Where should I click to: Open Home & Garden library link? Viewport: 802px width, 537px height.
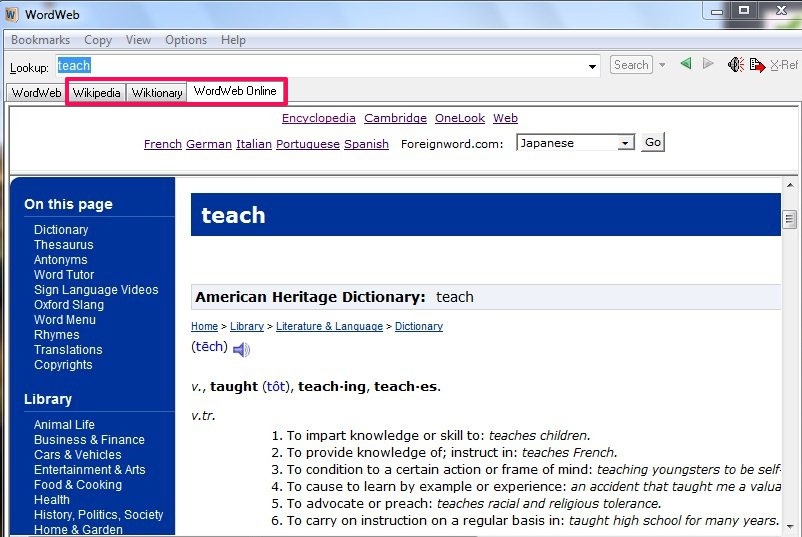[78, 530]
